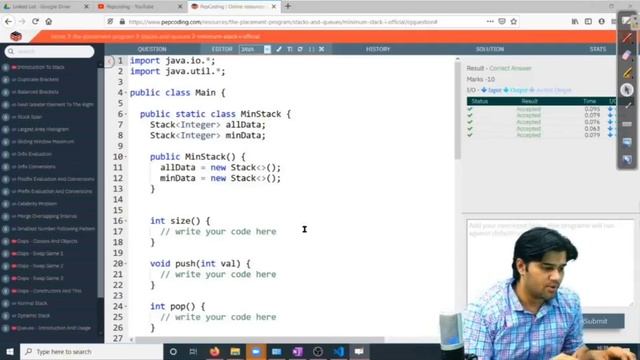Switch to the SOLUTION tab
The height and width of the screenshot is (360, 640).
click(490, 49)
